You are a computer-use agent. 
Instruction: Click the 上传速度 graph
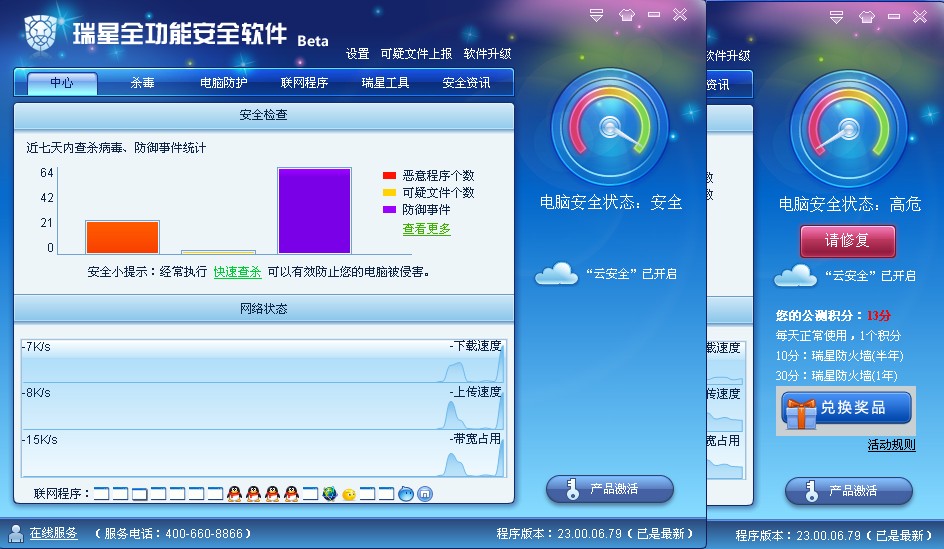264,407
